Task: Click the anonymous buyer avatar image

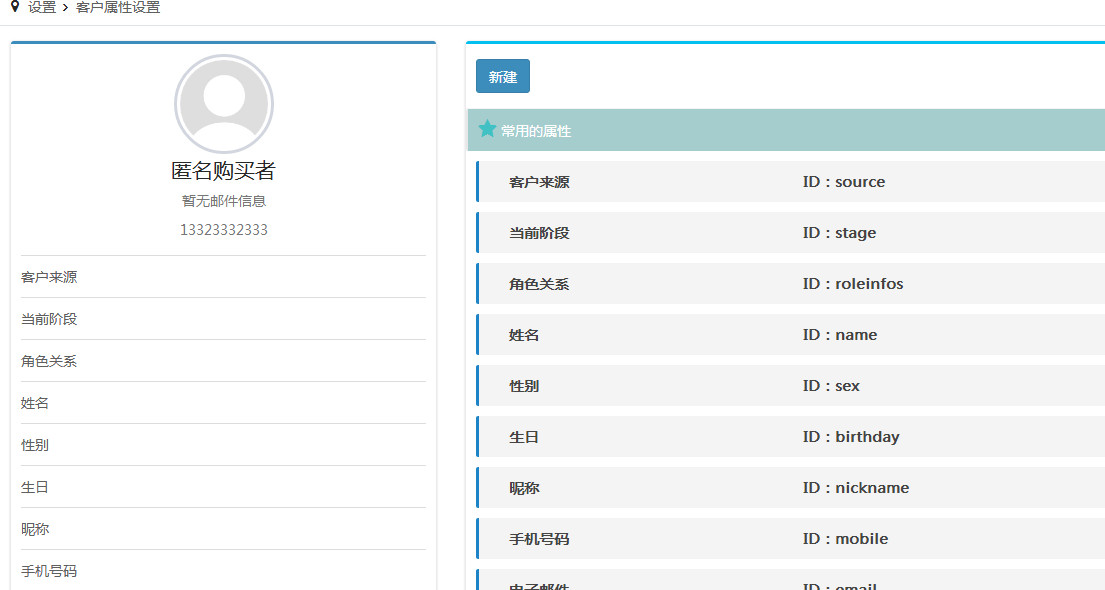Action: (224, 104)
